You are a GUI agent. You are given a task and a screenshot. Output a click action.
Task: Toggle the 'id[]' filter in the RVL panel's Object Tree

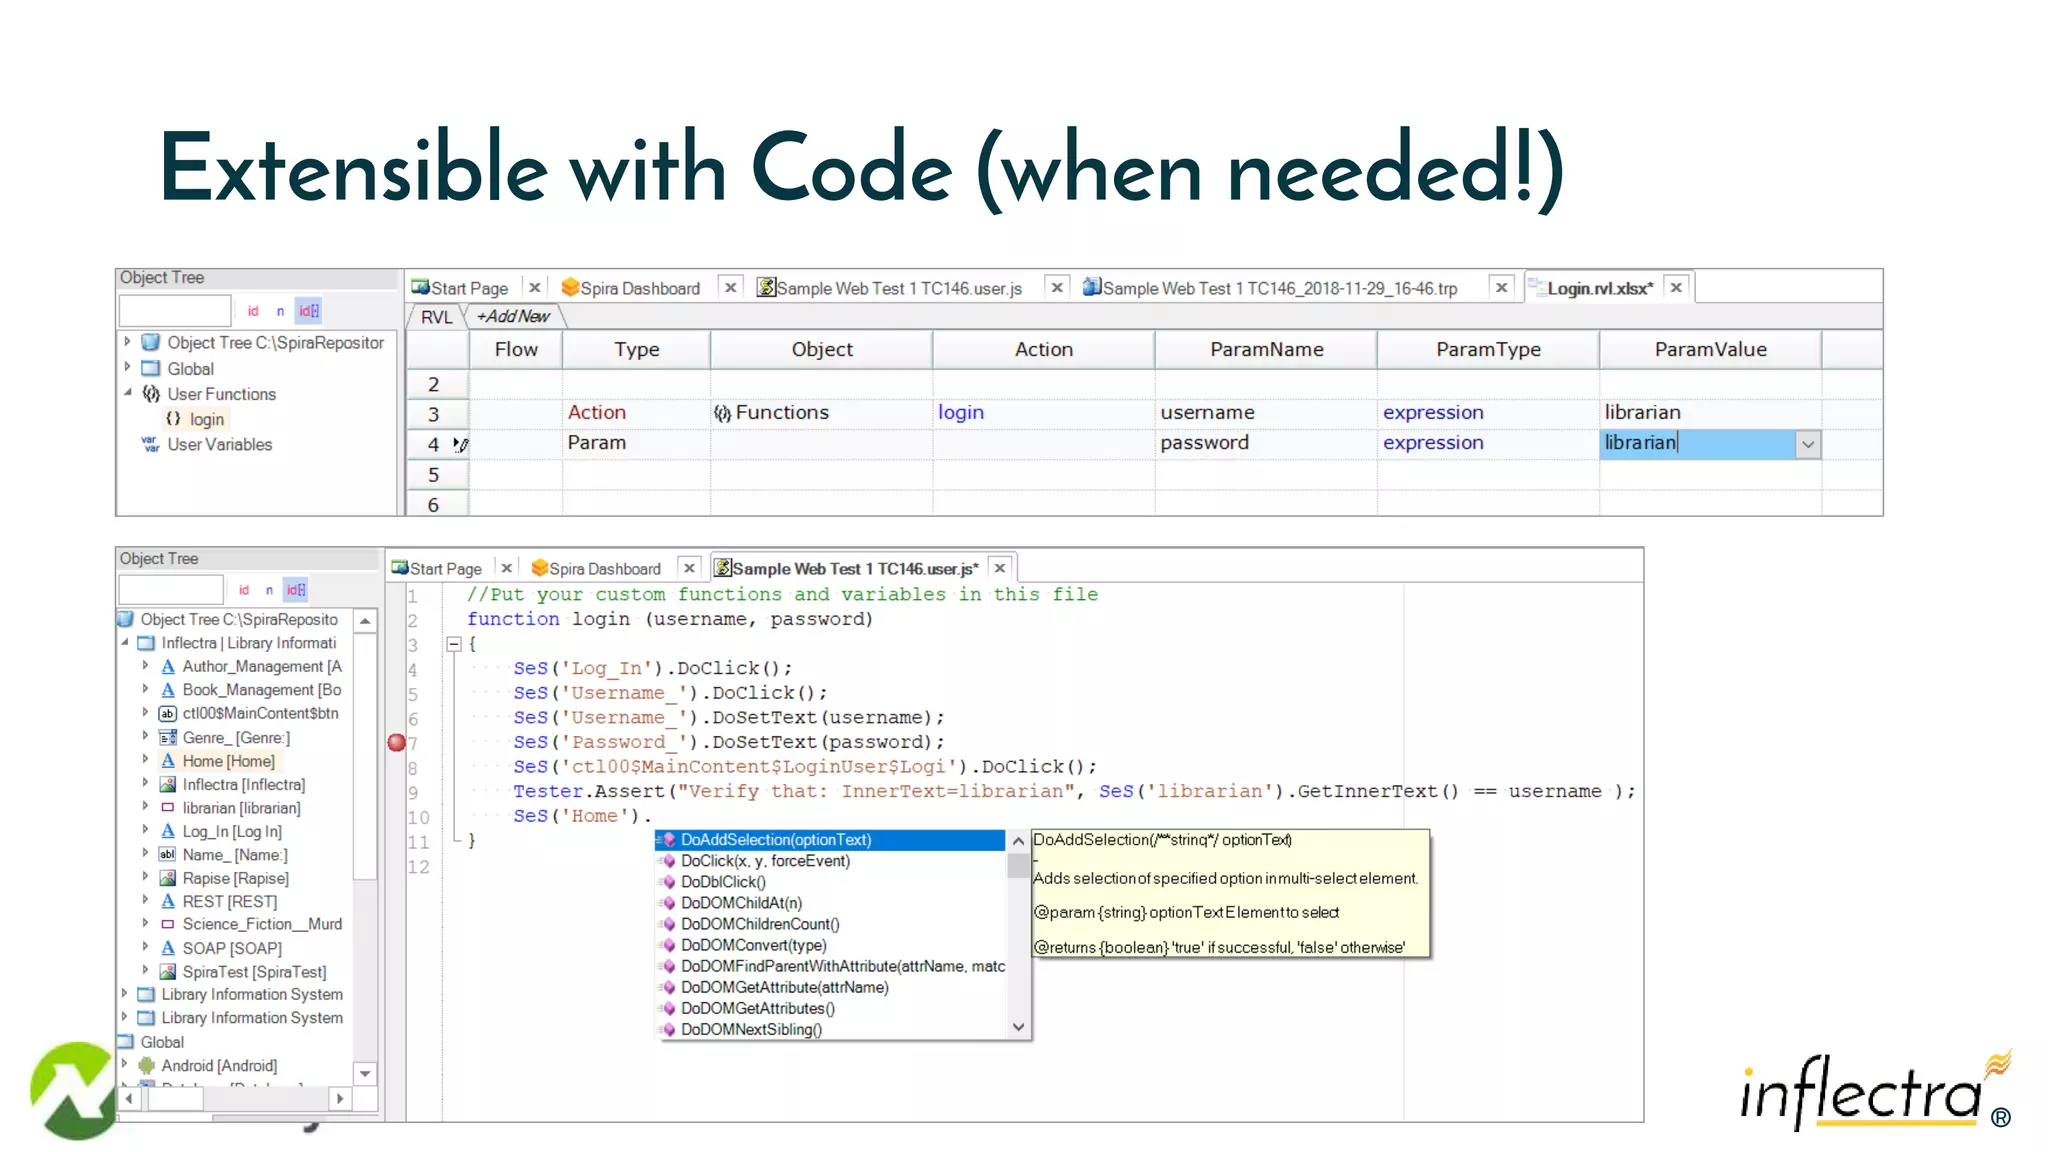click(x=309, y=311)
